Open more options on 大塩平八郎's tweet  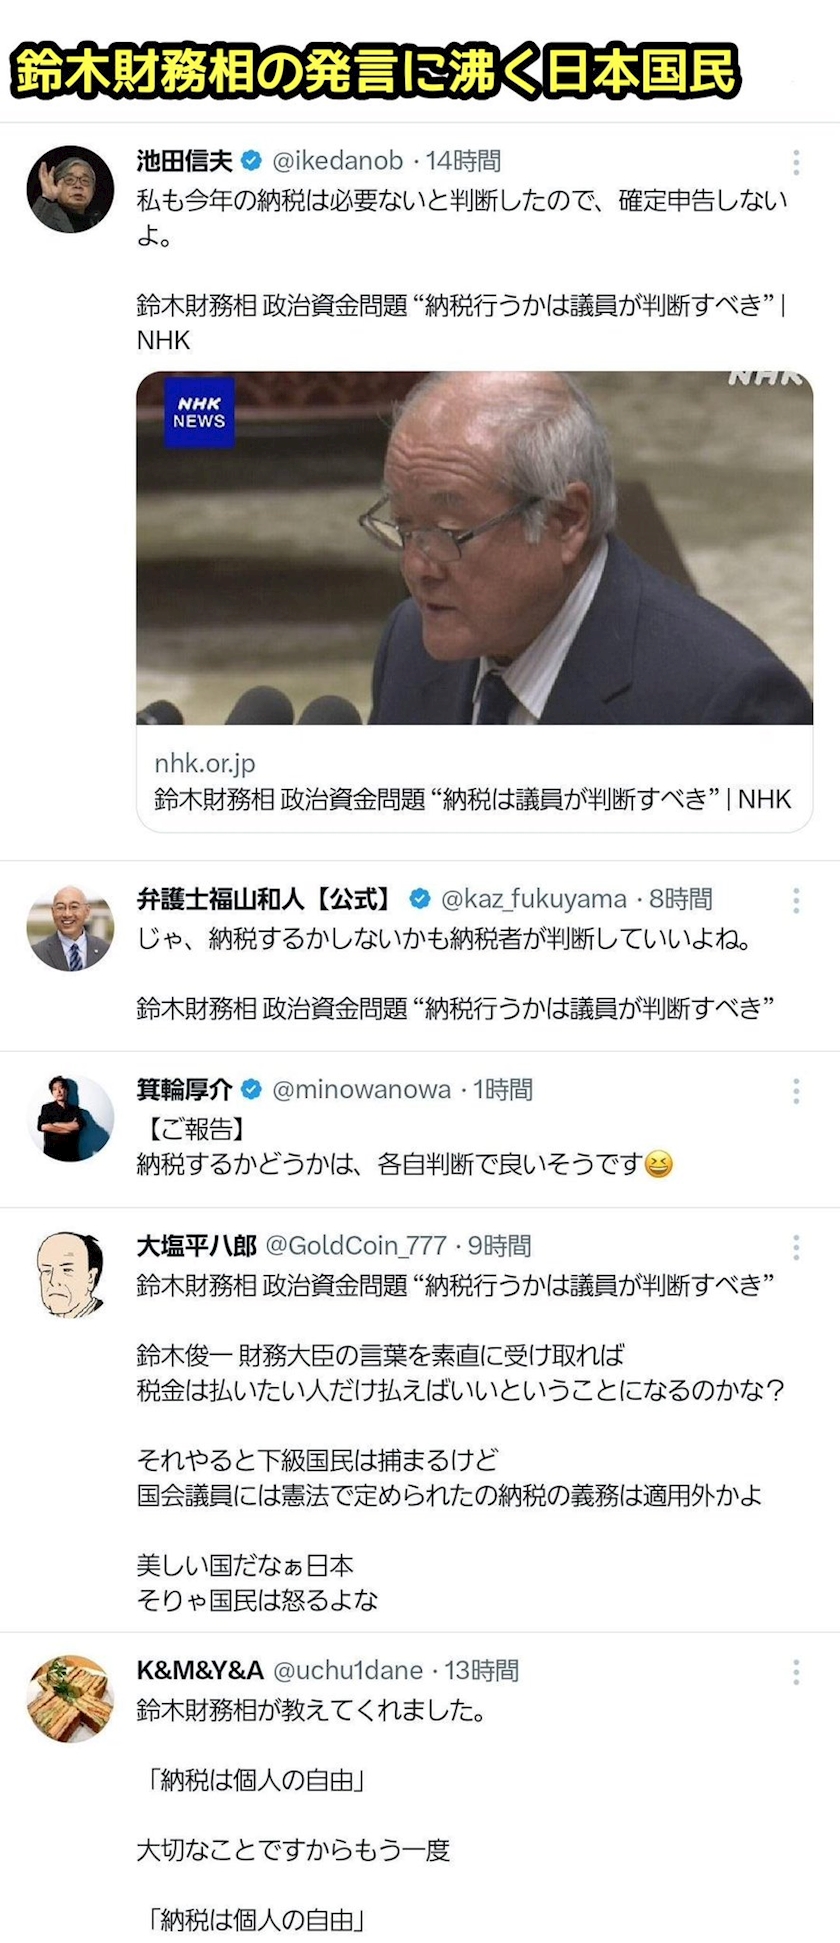point(795,1246)
